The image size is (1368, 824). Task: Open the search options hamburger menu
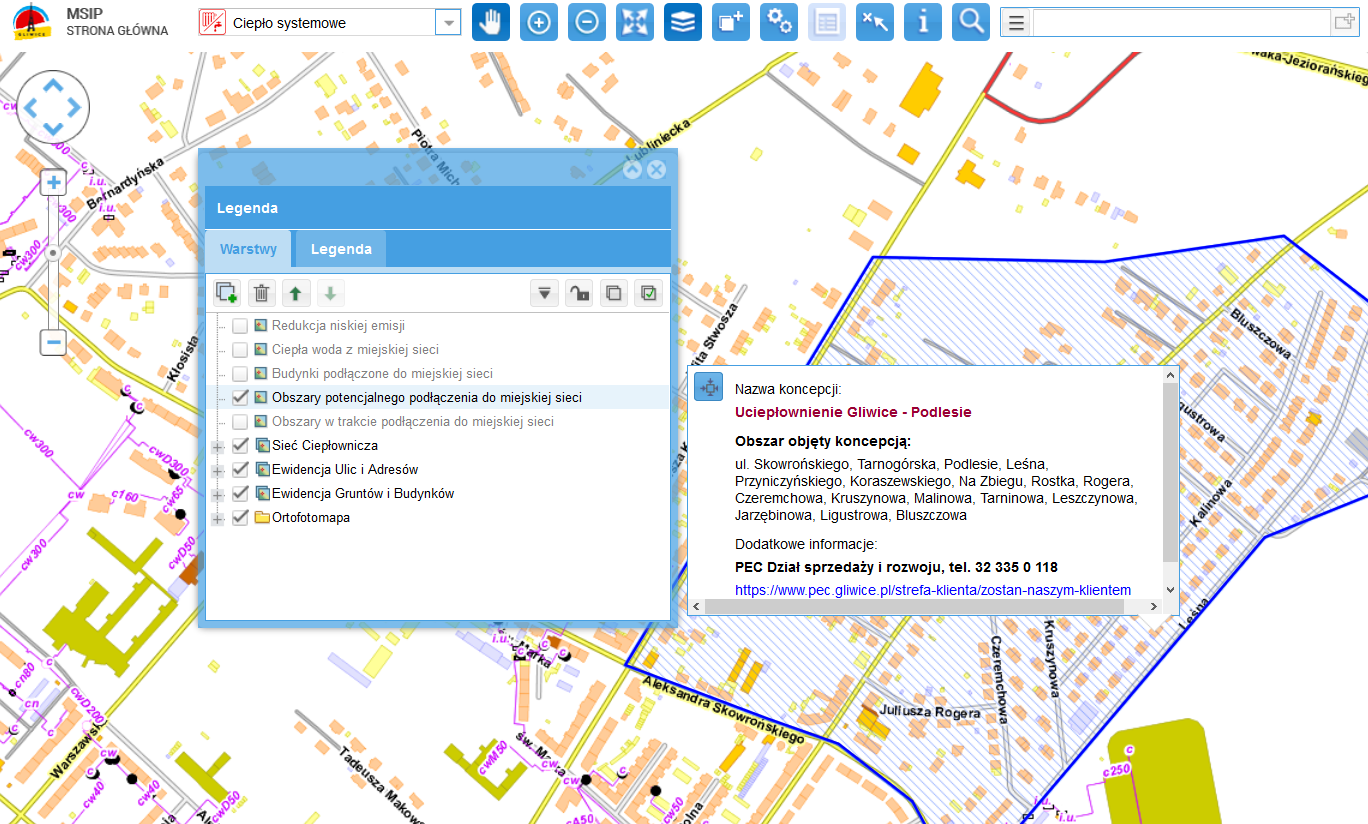1017,22
